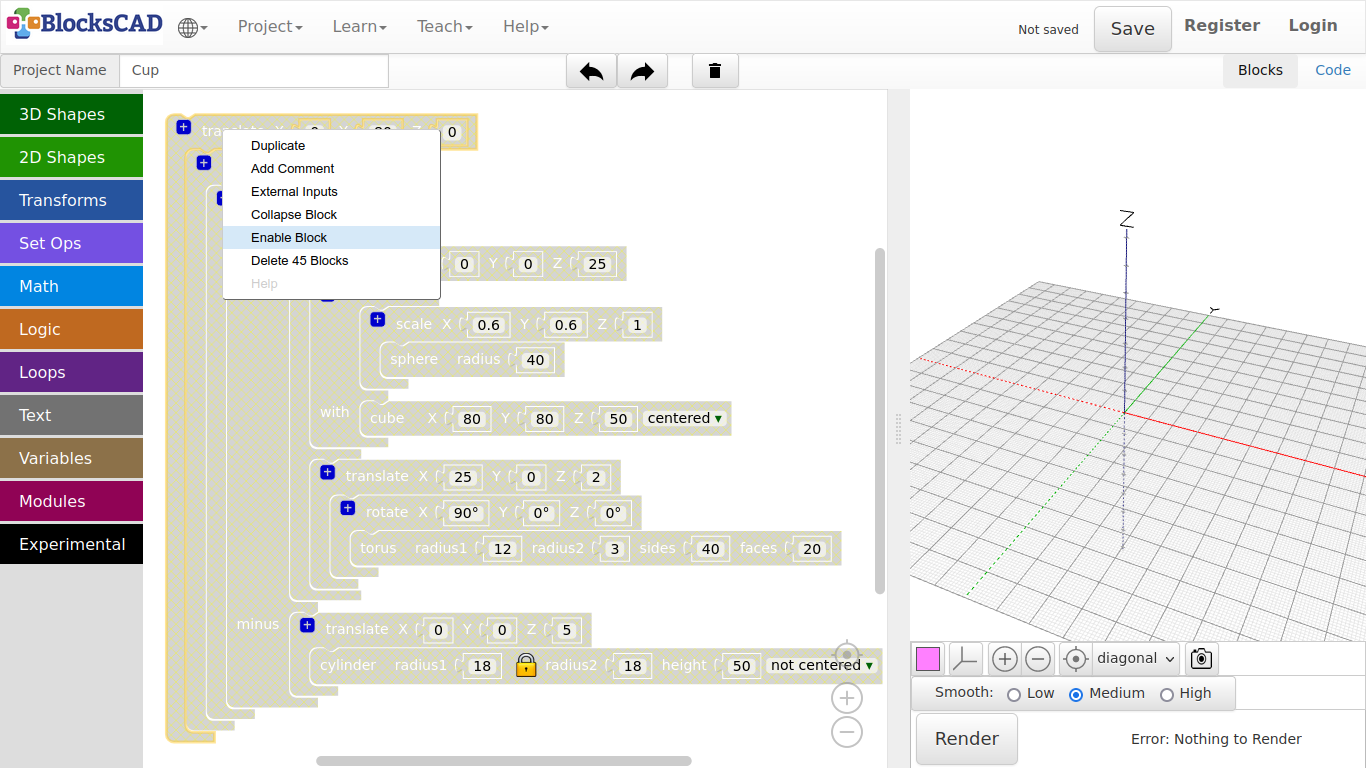Click the redo arrow button
The height and width of the screenshot is (768, 1366).
642,71
